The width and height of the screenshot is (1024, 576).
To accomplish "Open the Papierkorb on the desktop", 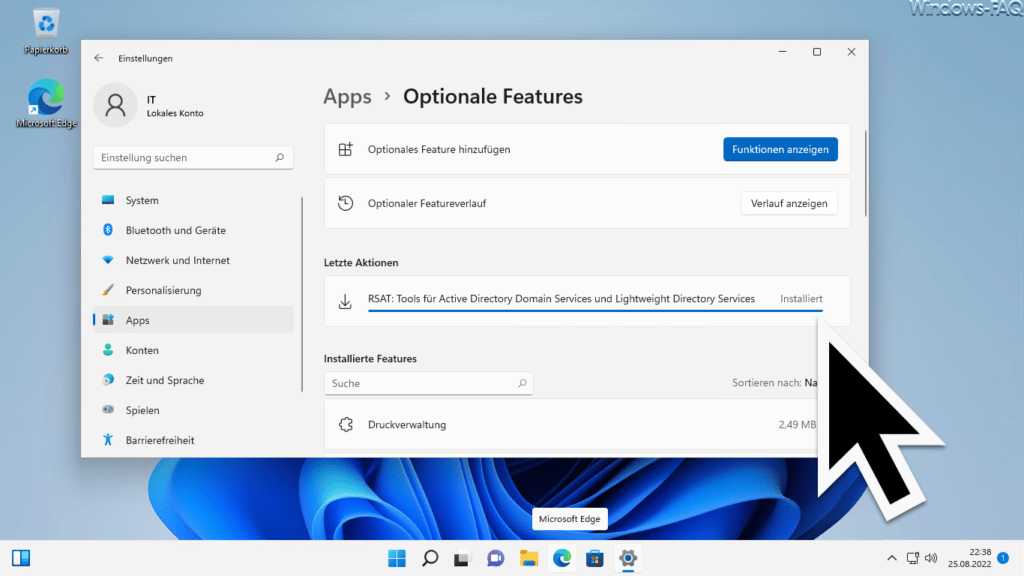I will [45, 22].
